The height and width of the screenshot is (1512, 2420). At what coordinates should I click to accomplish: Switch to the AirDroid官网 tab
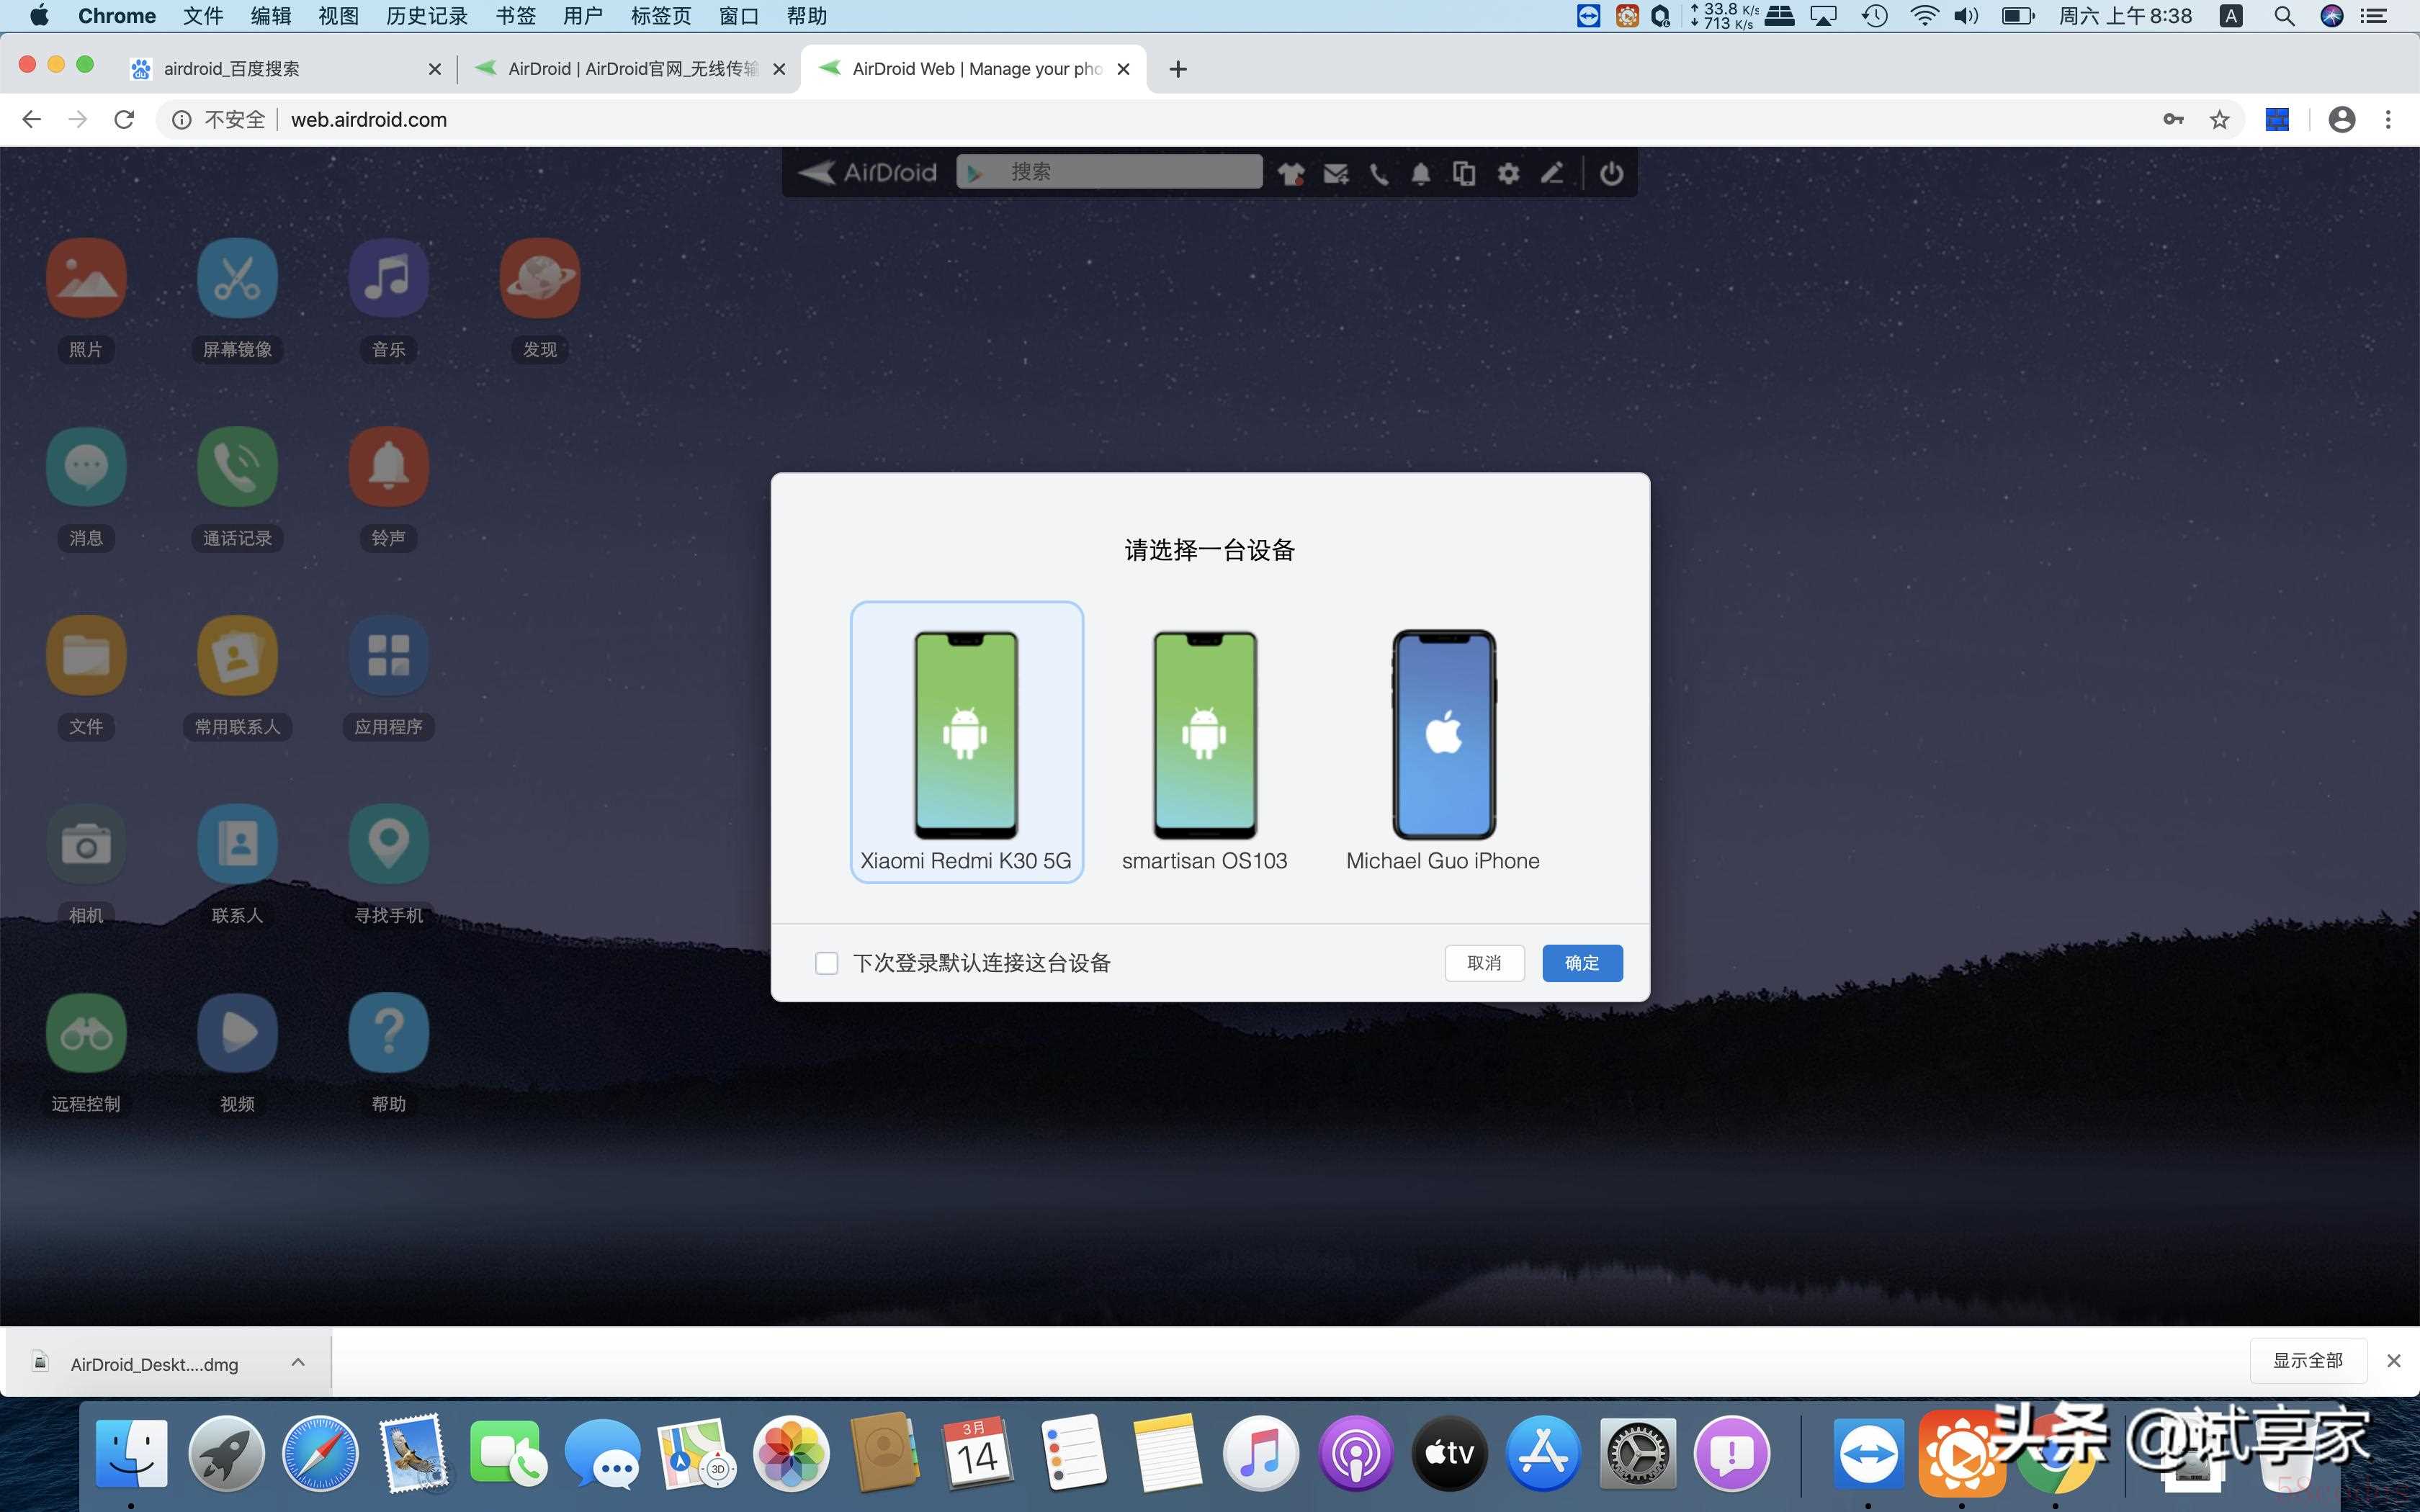pos(630,69)
